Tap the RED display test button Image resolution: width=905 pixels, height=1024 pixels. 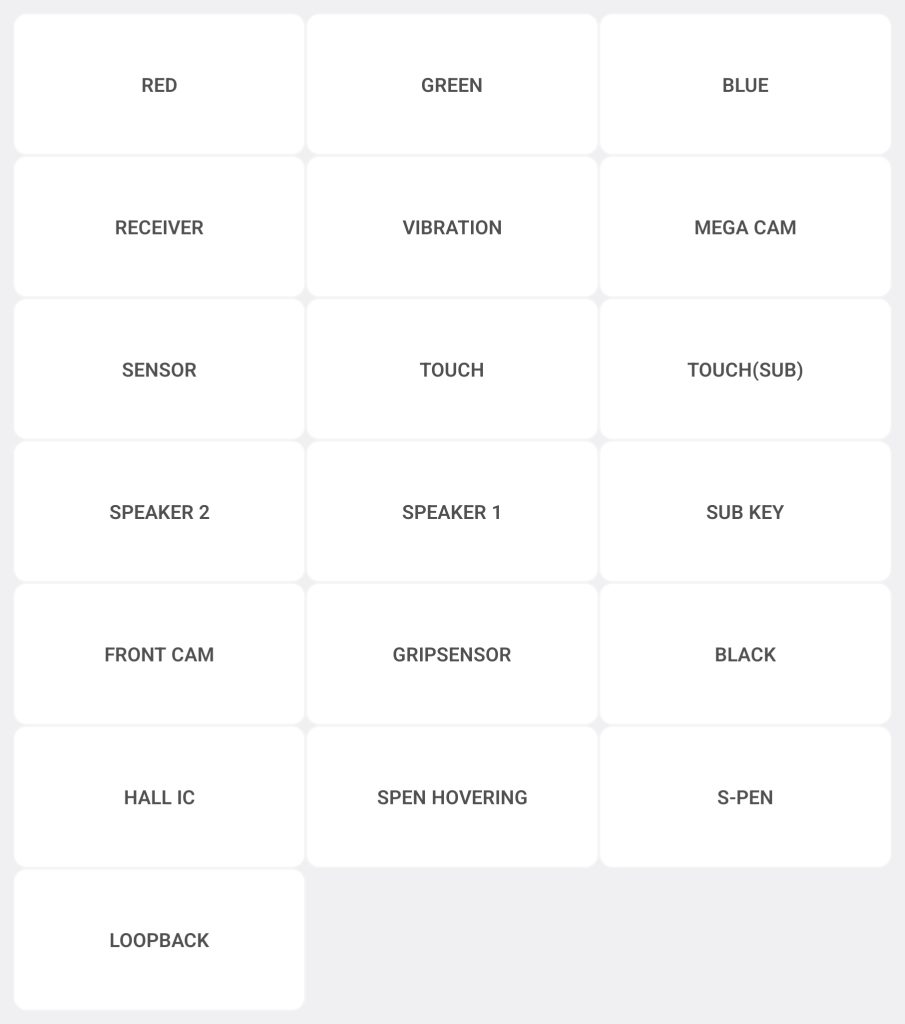159,85
